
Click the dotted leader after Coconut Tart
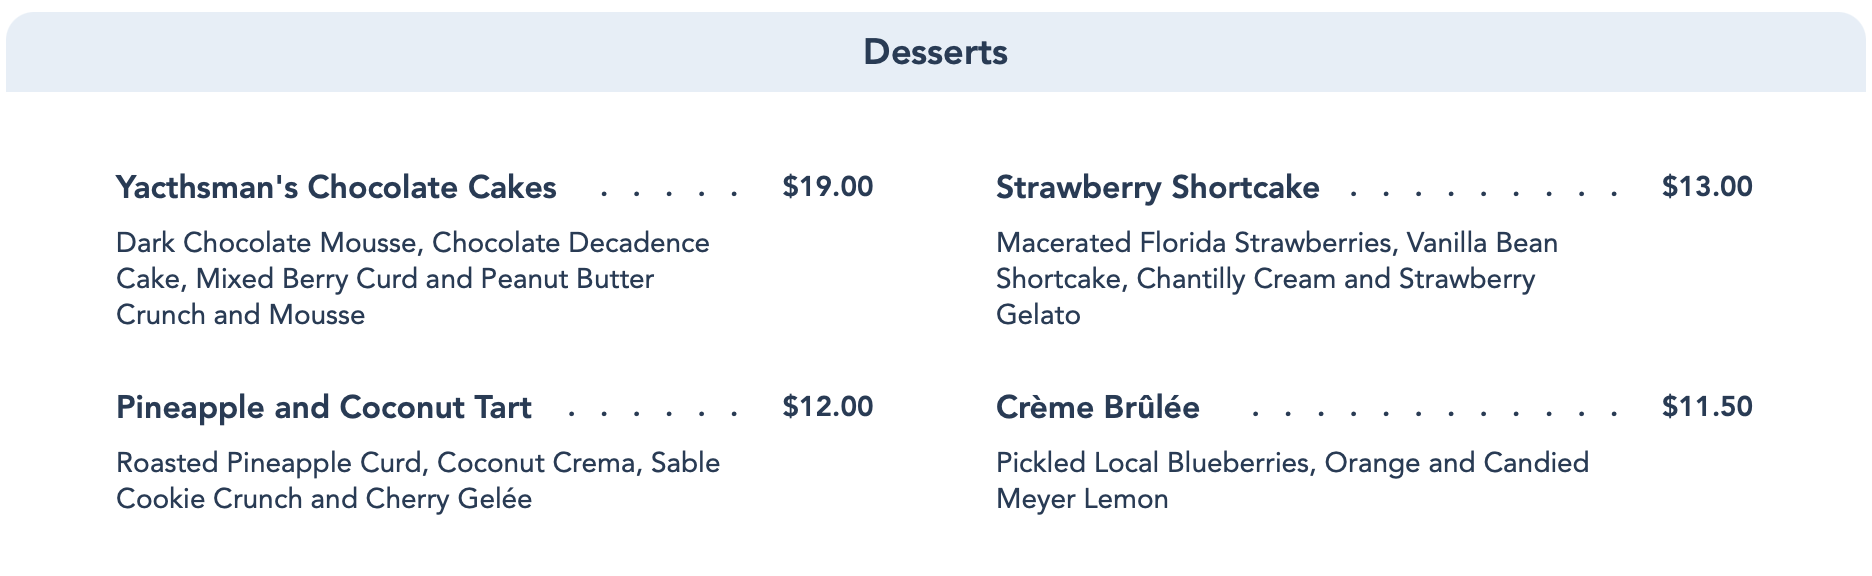pos(653,411)
